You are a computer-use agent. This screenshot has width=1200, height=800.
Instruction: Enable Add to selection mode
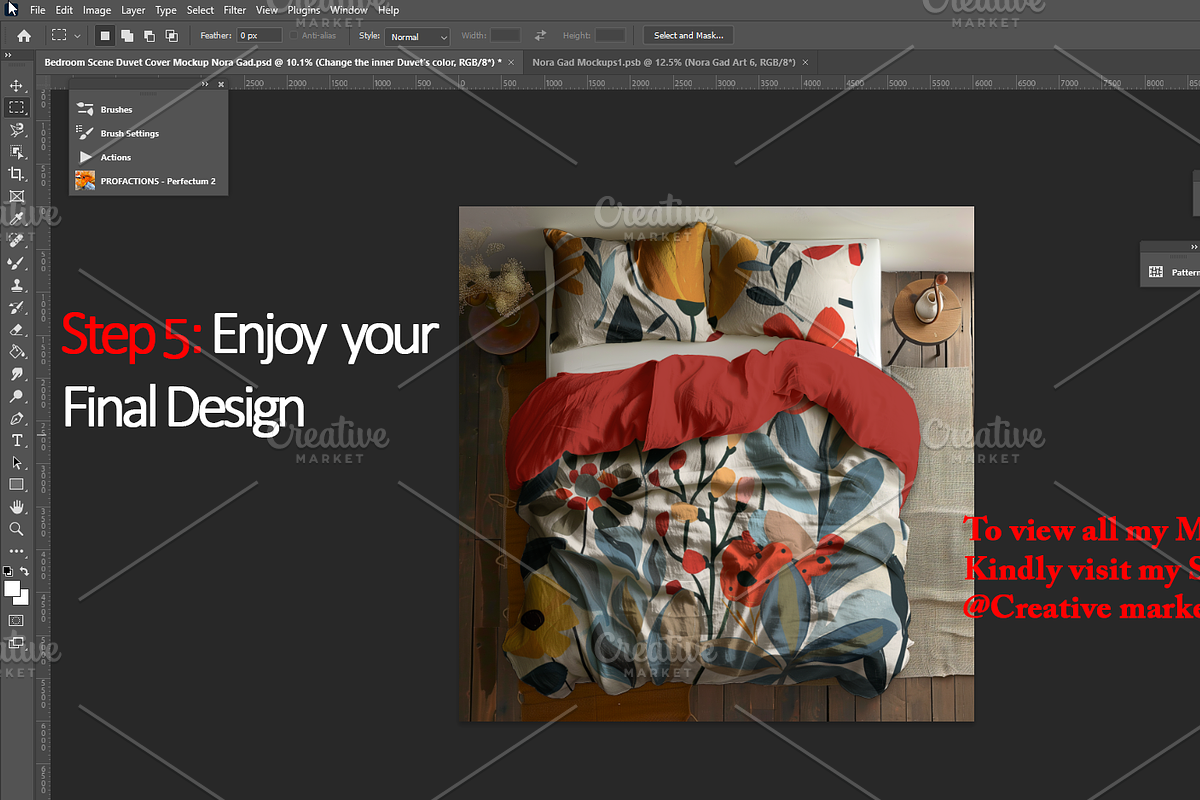tap(127, 36)
